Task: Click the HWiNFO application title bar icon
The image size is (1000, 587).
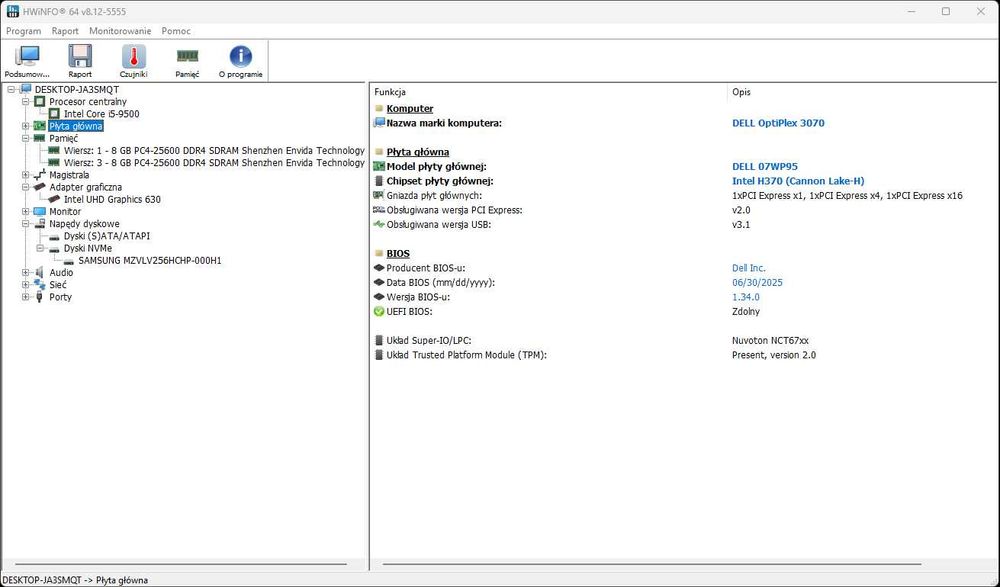Action: [x=13, y=11]
